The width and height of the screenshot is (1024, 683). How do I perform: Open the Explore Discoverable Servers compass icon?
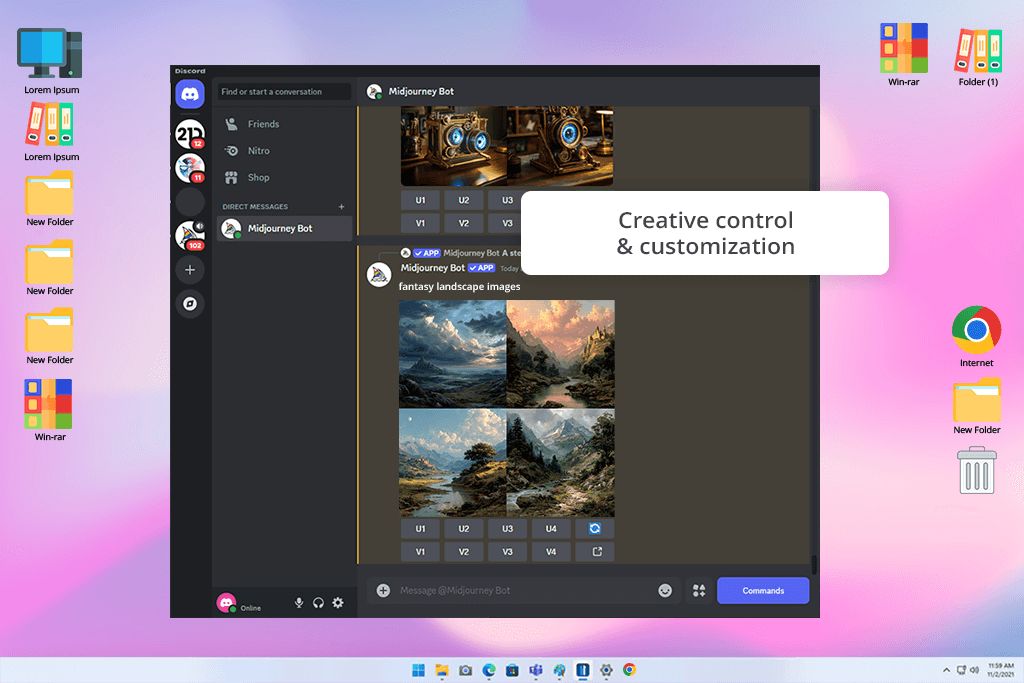pos(190,304)
